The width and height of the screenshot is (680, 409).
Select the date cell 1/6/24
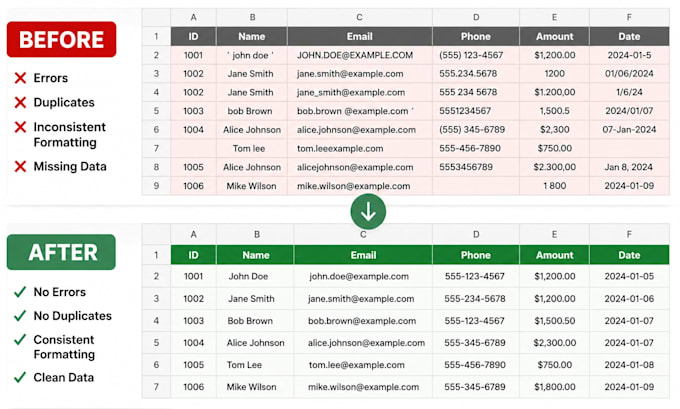coord(629,92)
